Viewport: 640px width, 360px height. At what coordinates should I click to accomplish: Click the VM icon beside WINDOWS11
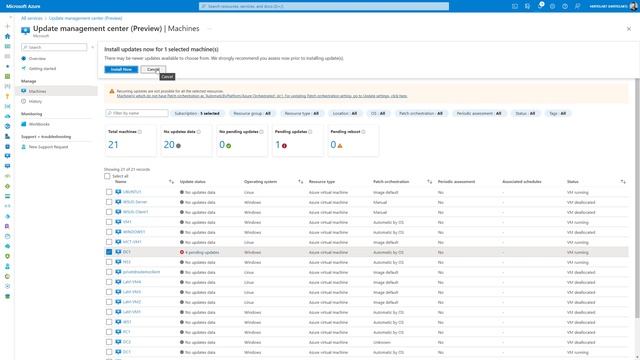[118, 232]
